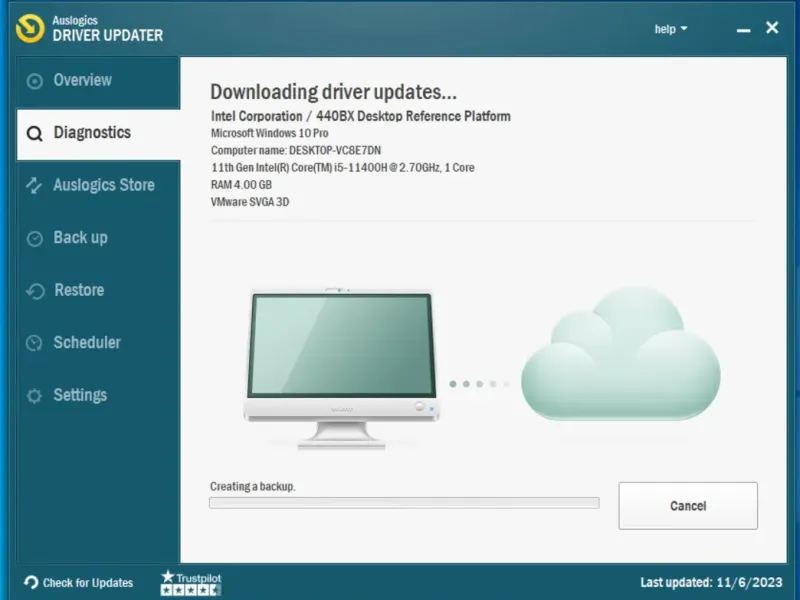Select the Restore tab

pos(98,291)
